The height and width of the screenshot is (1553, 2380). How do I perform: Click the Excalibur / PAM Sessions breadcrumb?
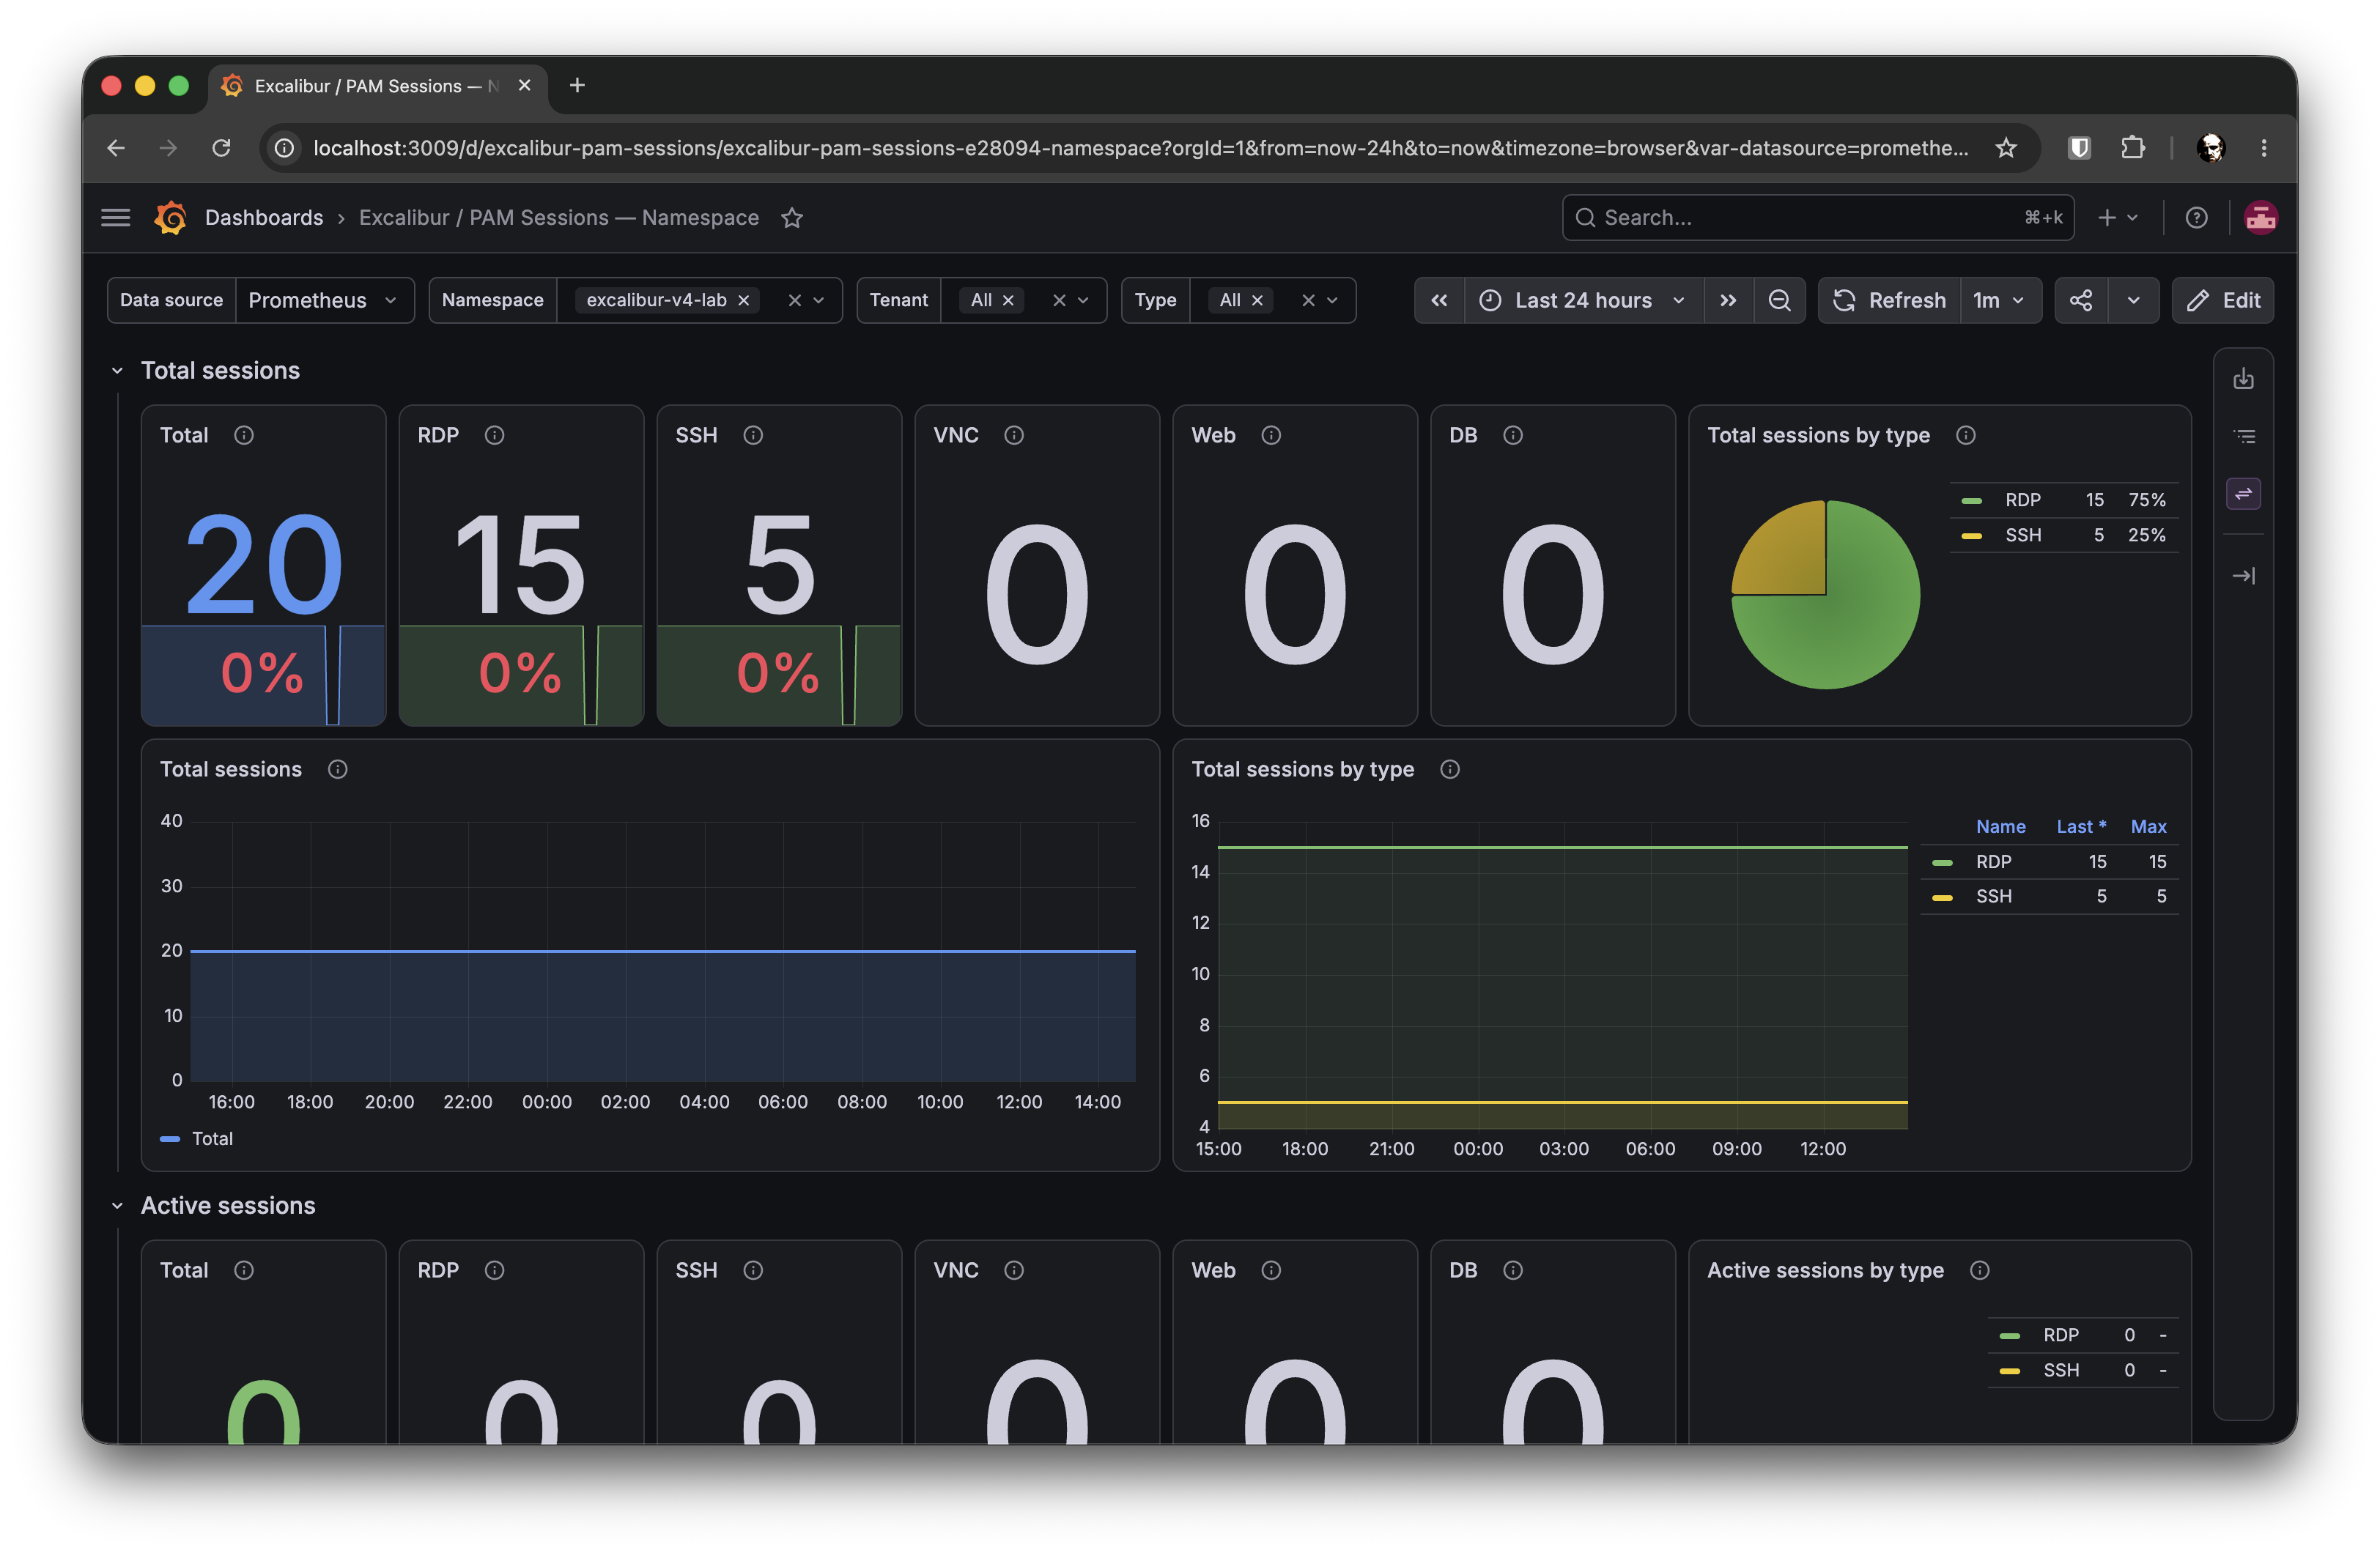pyautogui.click(x=559, y=217)
